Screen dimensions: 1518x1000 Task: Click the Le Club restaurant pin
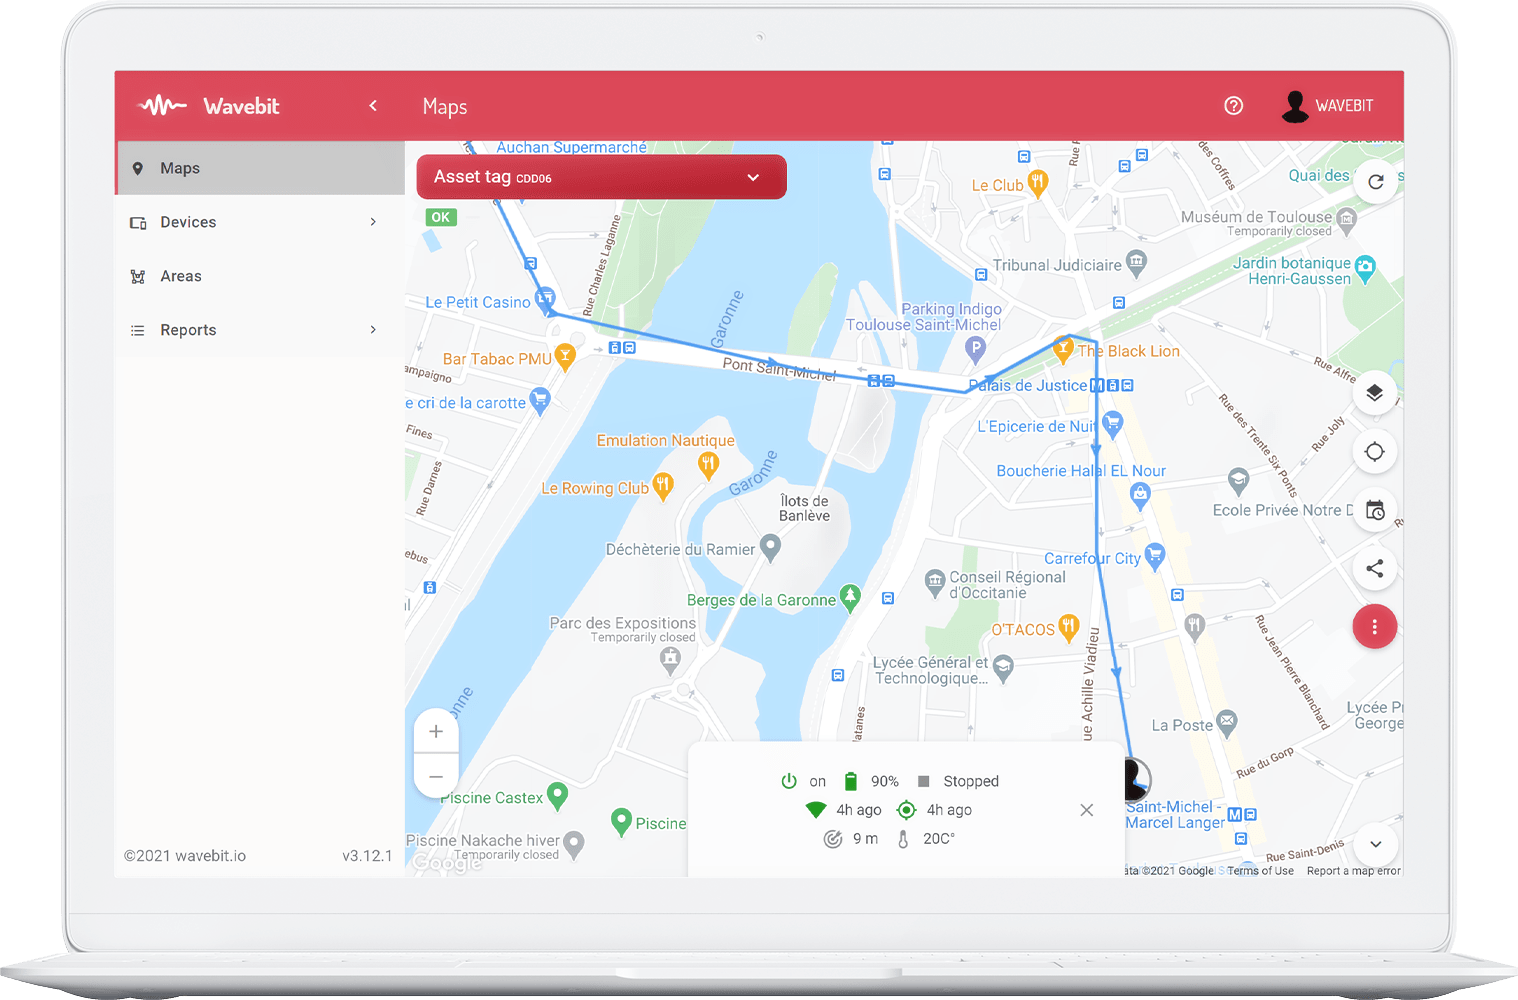1038,184
